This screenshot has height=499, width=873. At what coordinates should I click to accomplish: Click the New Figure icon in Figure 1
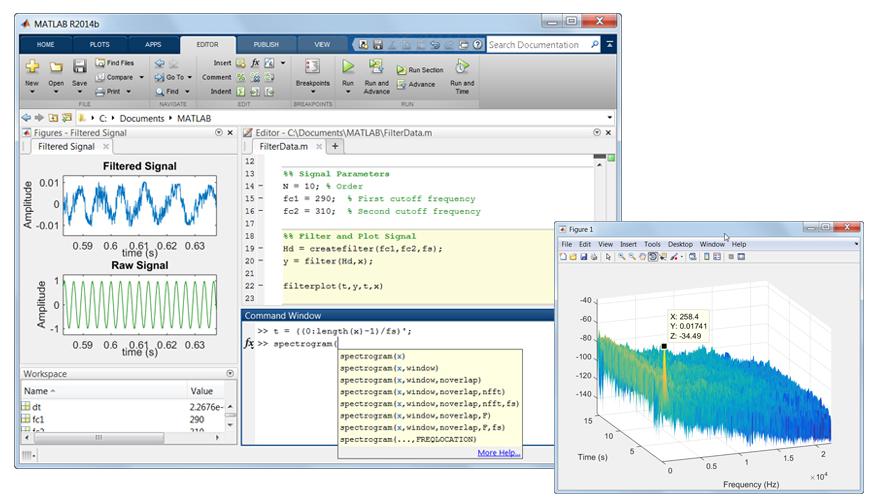pyautogui.click(x=563, y=257)
